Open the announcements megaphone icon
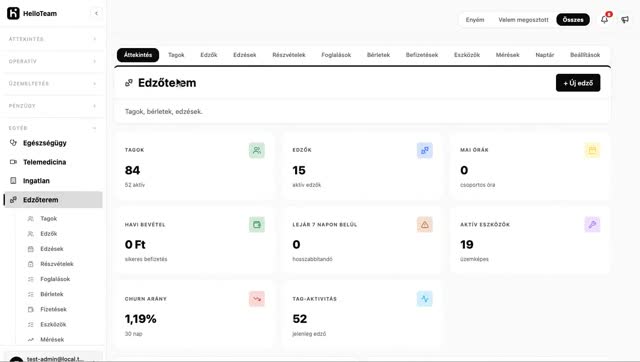Image resolution: width=640 pixels, height=362 pixels. tap(625, 19)
